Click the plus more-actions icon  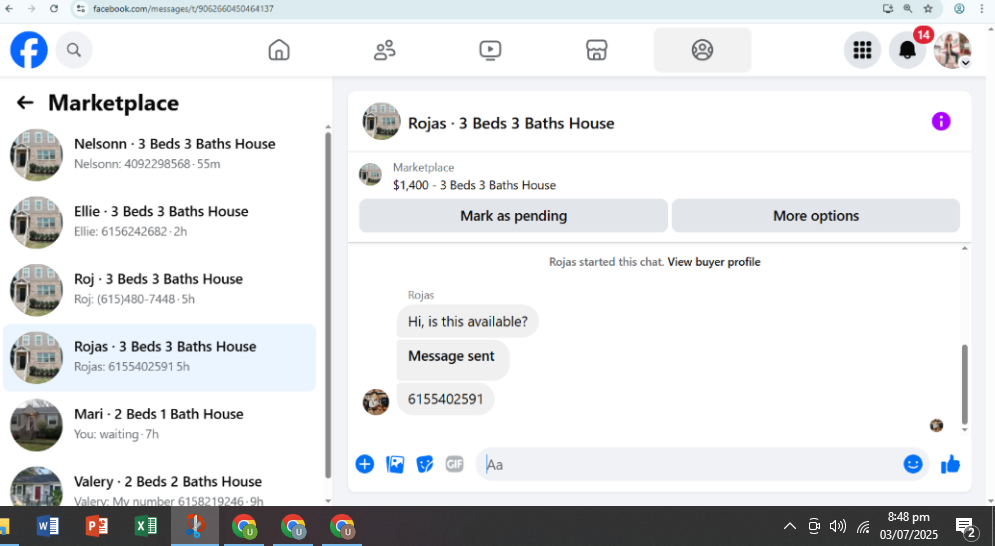tap(365, 464)
